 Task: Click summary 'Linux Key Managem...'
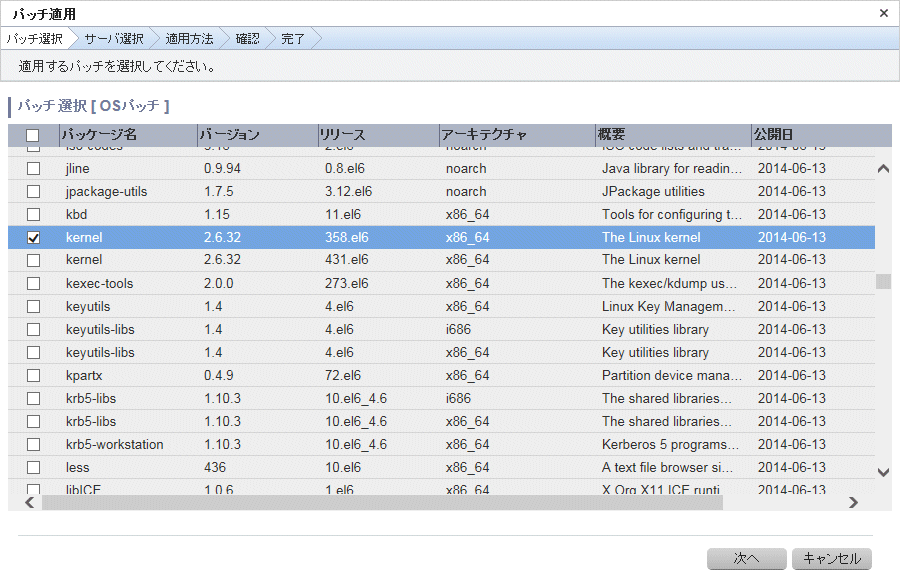pos(668,307)
